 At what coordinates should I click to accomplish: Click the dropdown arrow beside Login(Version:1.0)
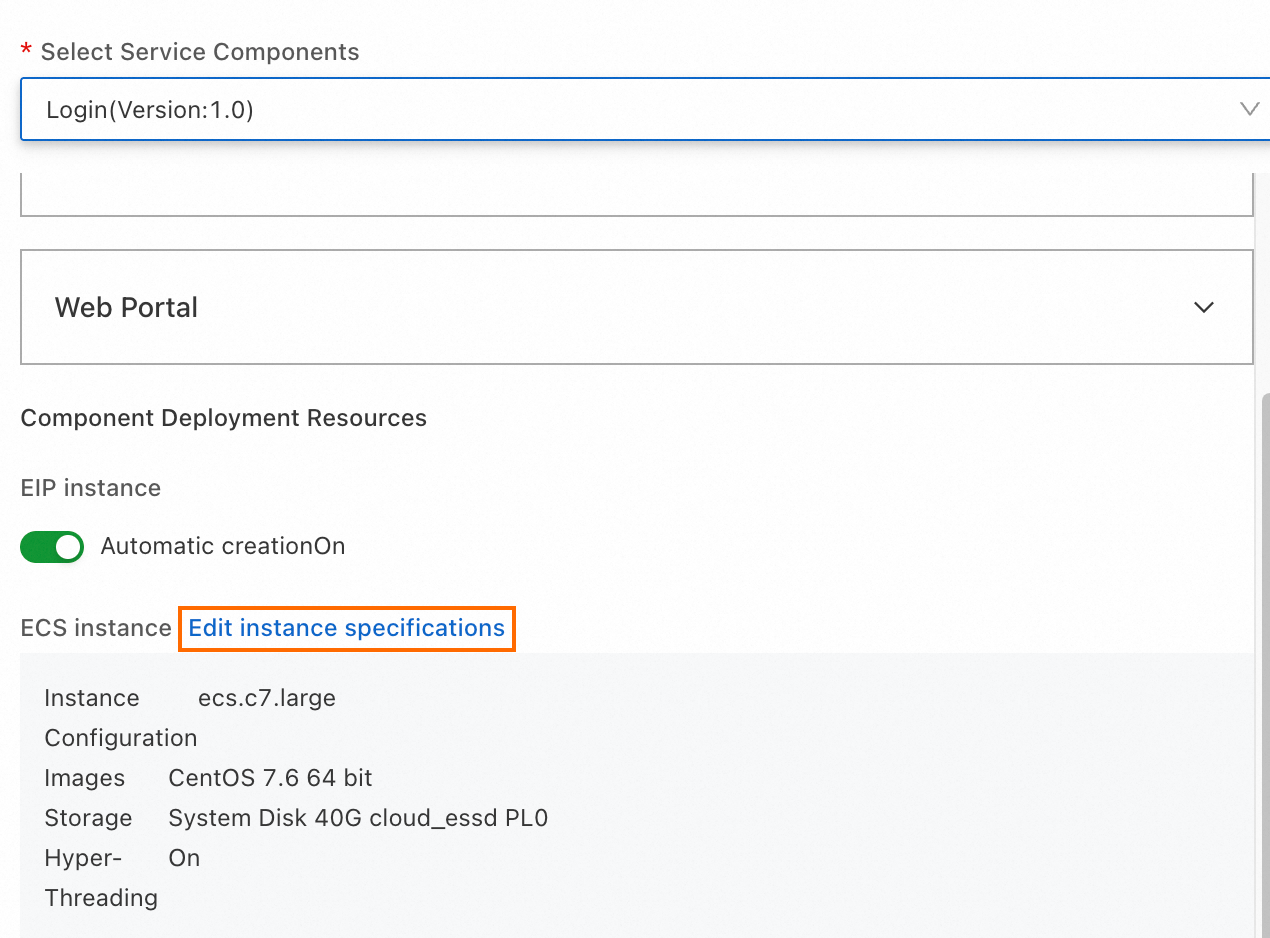1249,109
